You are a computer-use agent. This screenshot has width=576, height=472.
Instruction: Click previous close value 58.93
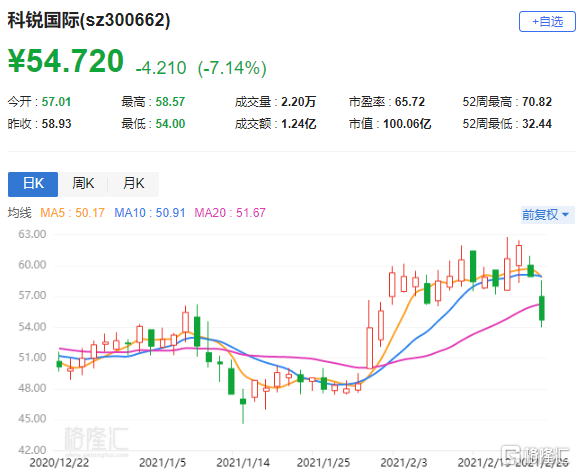pos(56,124)
